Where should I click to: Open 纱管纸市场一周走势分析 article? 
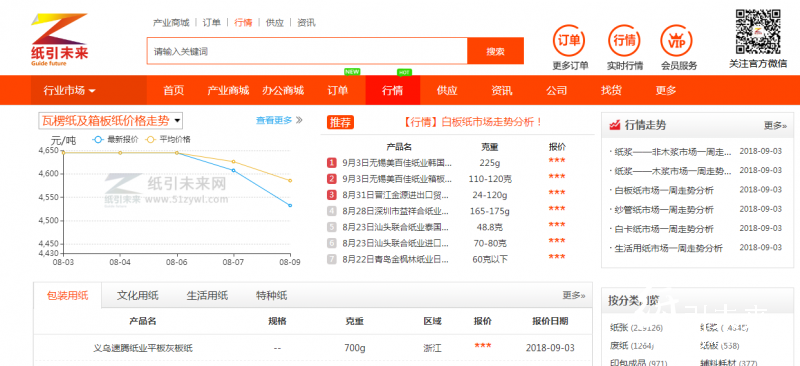point(663,209)
